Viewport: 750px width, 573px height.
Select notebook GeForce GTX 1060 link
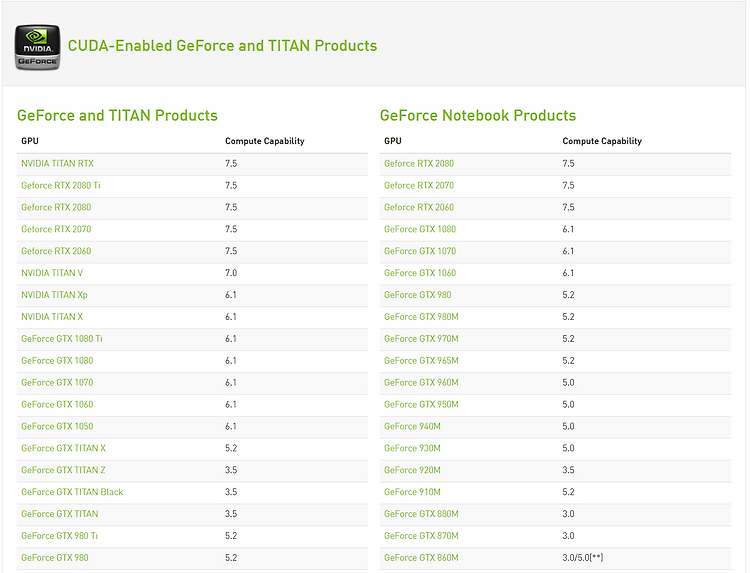point(420,273)
